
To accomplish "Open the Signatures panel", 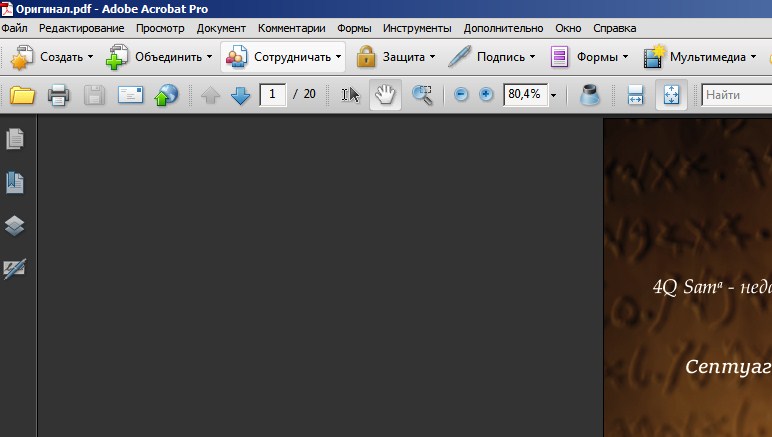I will coord(15,269).
